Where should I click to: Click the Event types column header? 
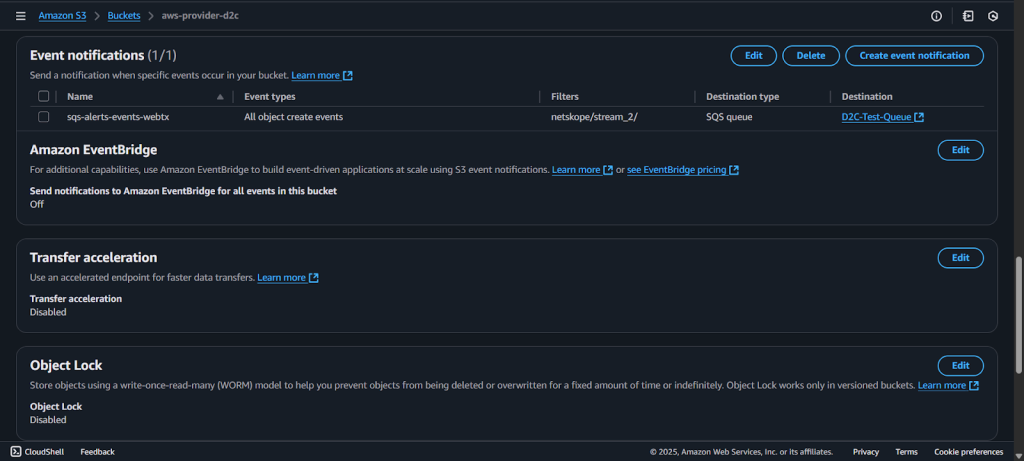[270, 97]
